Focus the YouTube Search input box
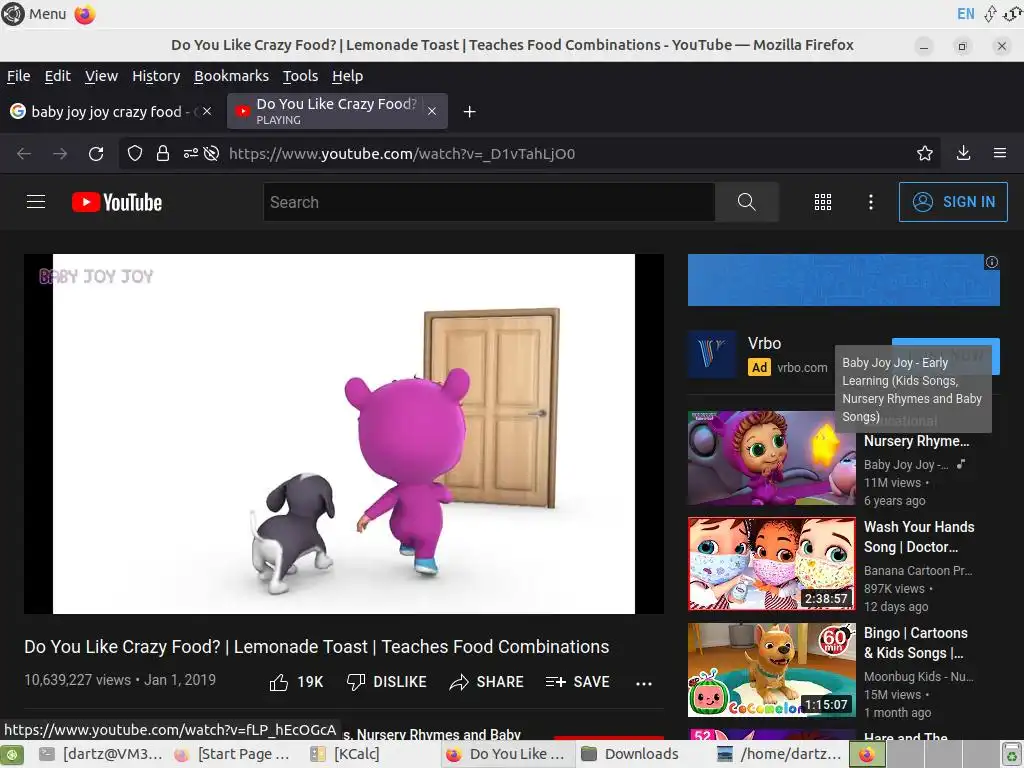Image resolution: width=1024 pixels, height=768 pixels. (489, 202)
